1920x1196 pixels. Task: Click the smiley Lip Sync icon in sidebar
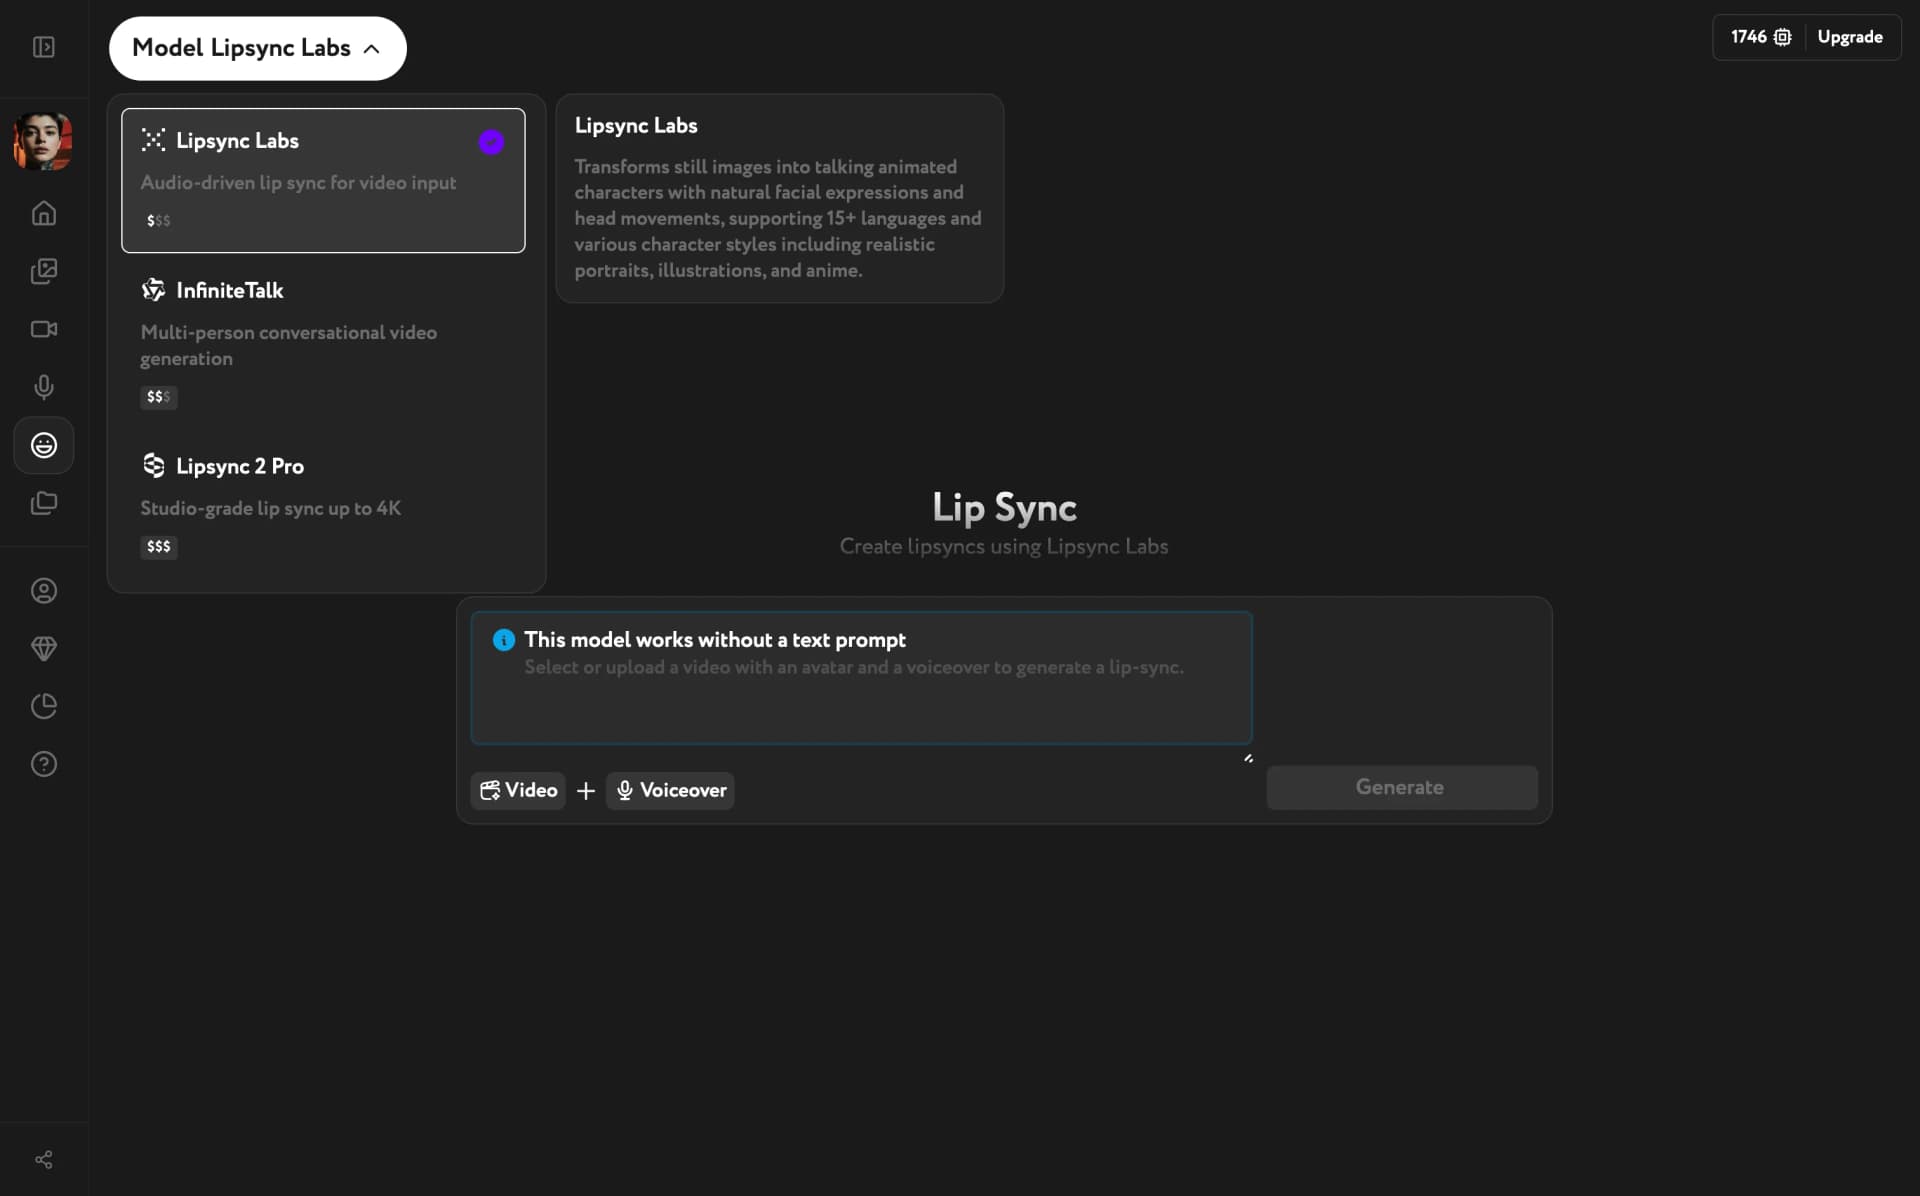click(43, 445)
